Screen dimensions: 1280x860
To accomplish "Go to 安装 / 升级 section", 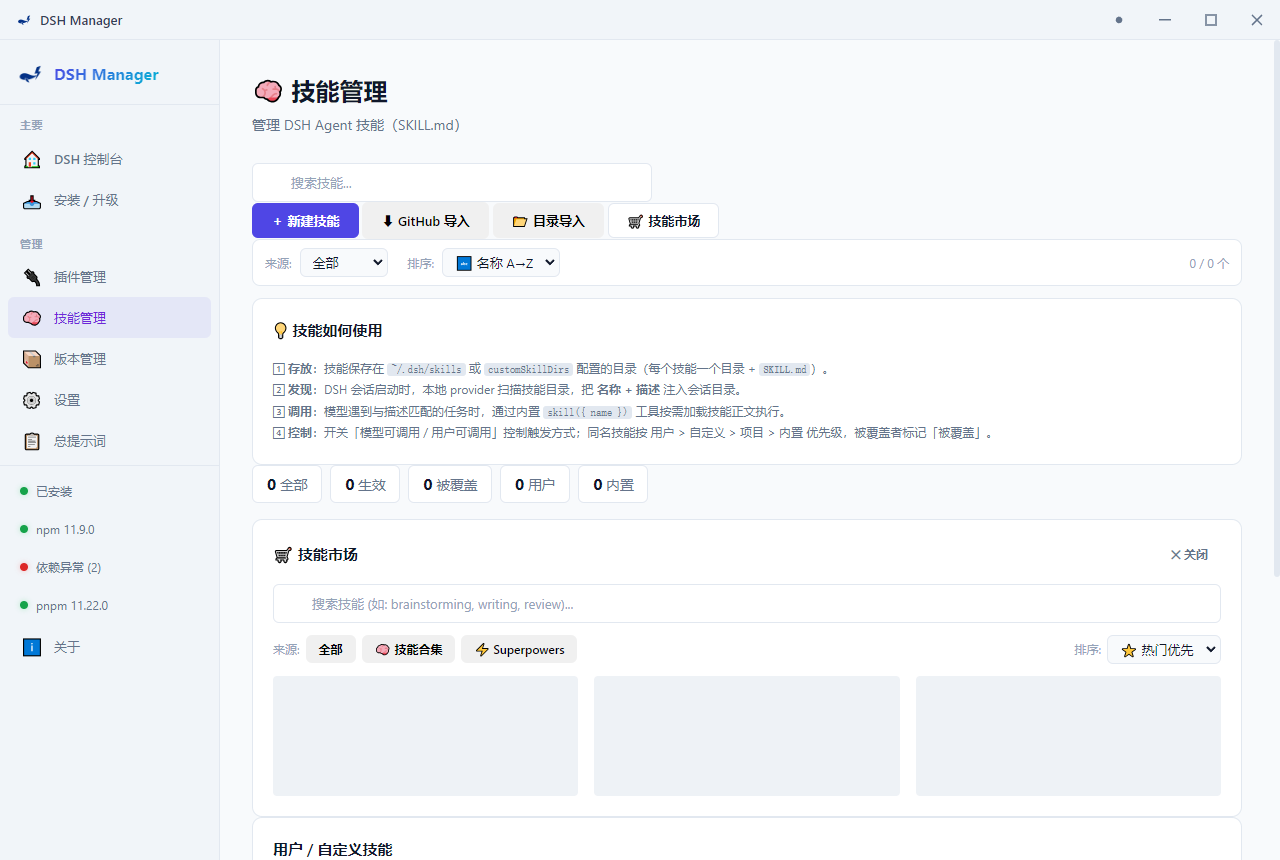I will click(x=110, y=200).
